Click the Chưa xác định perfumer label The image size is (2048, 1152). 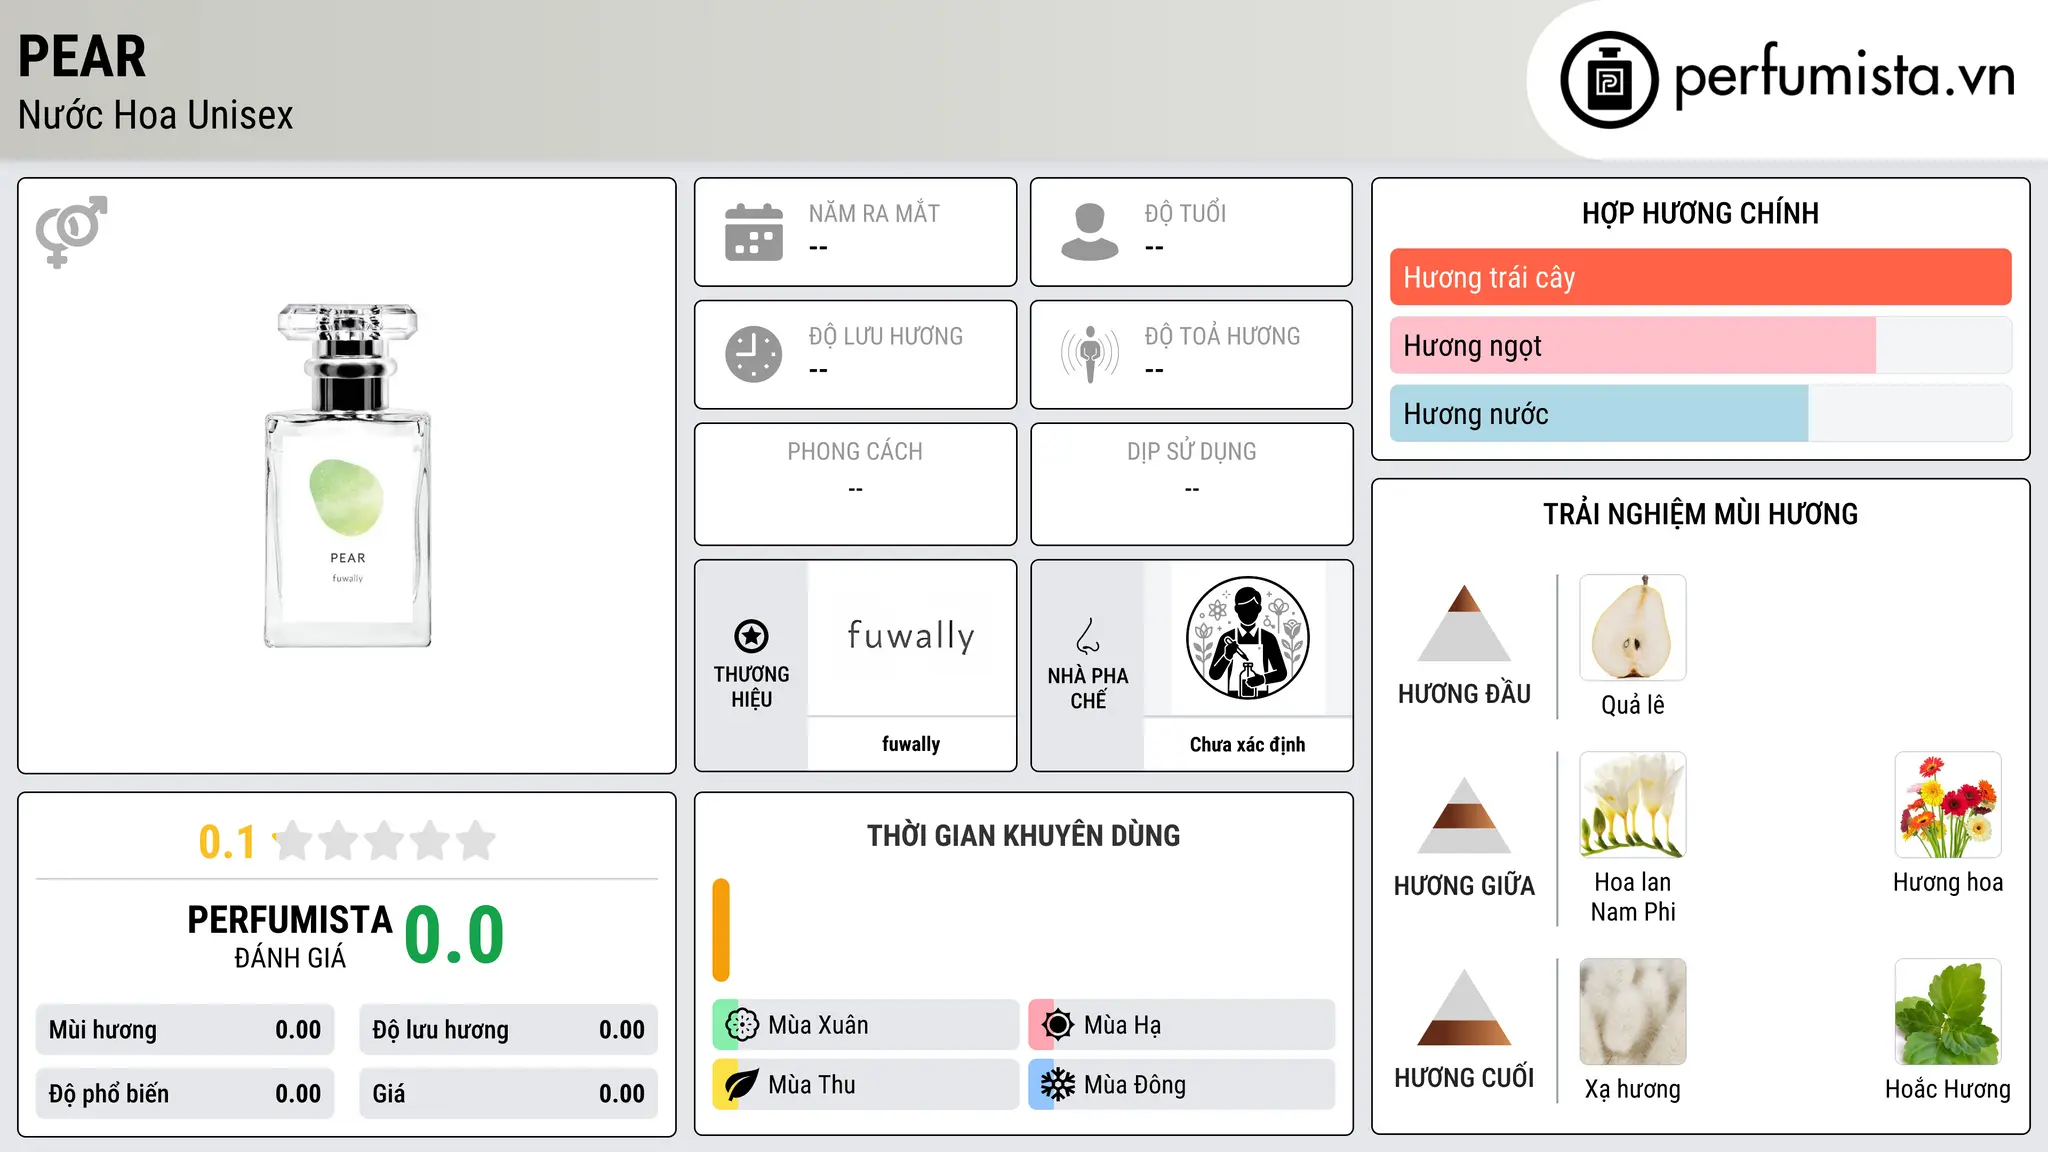(1248, 744)
